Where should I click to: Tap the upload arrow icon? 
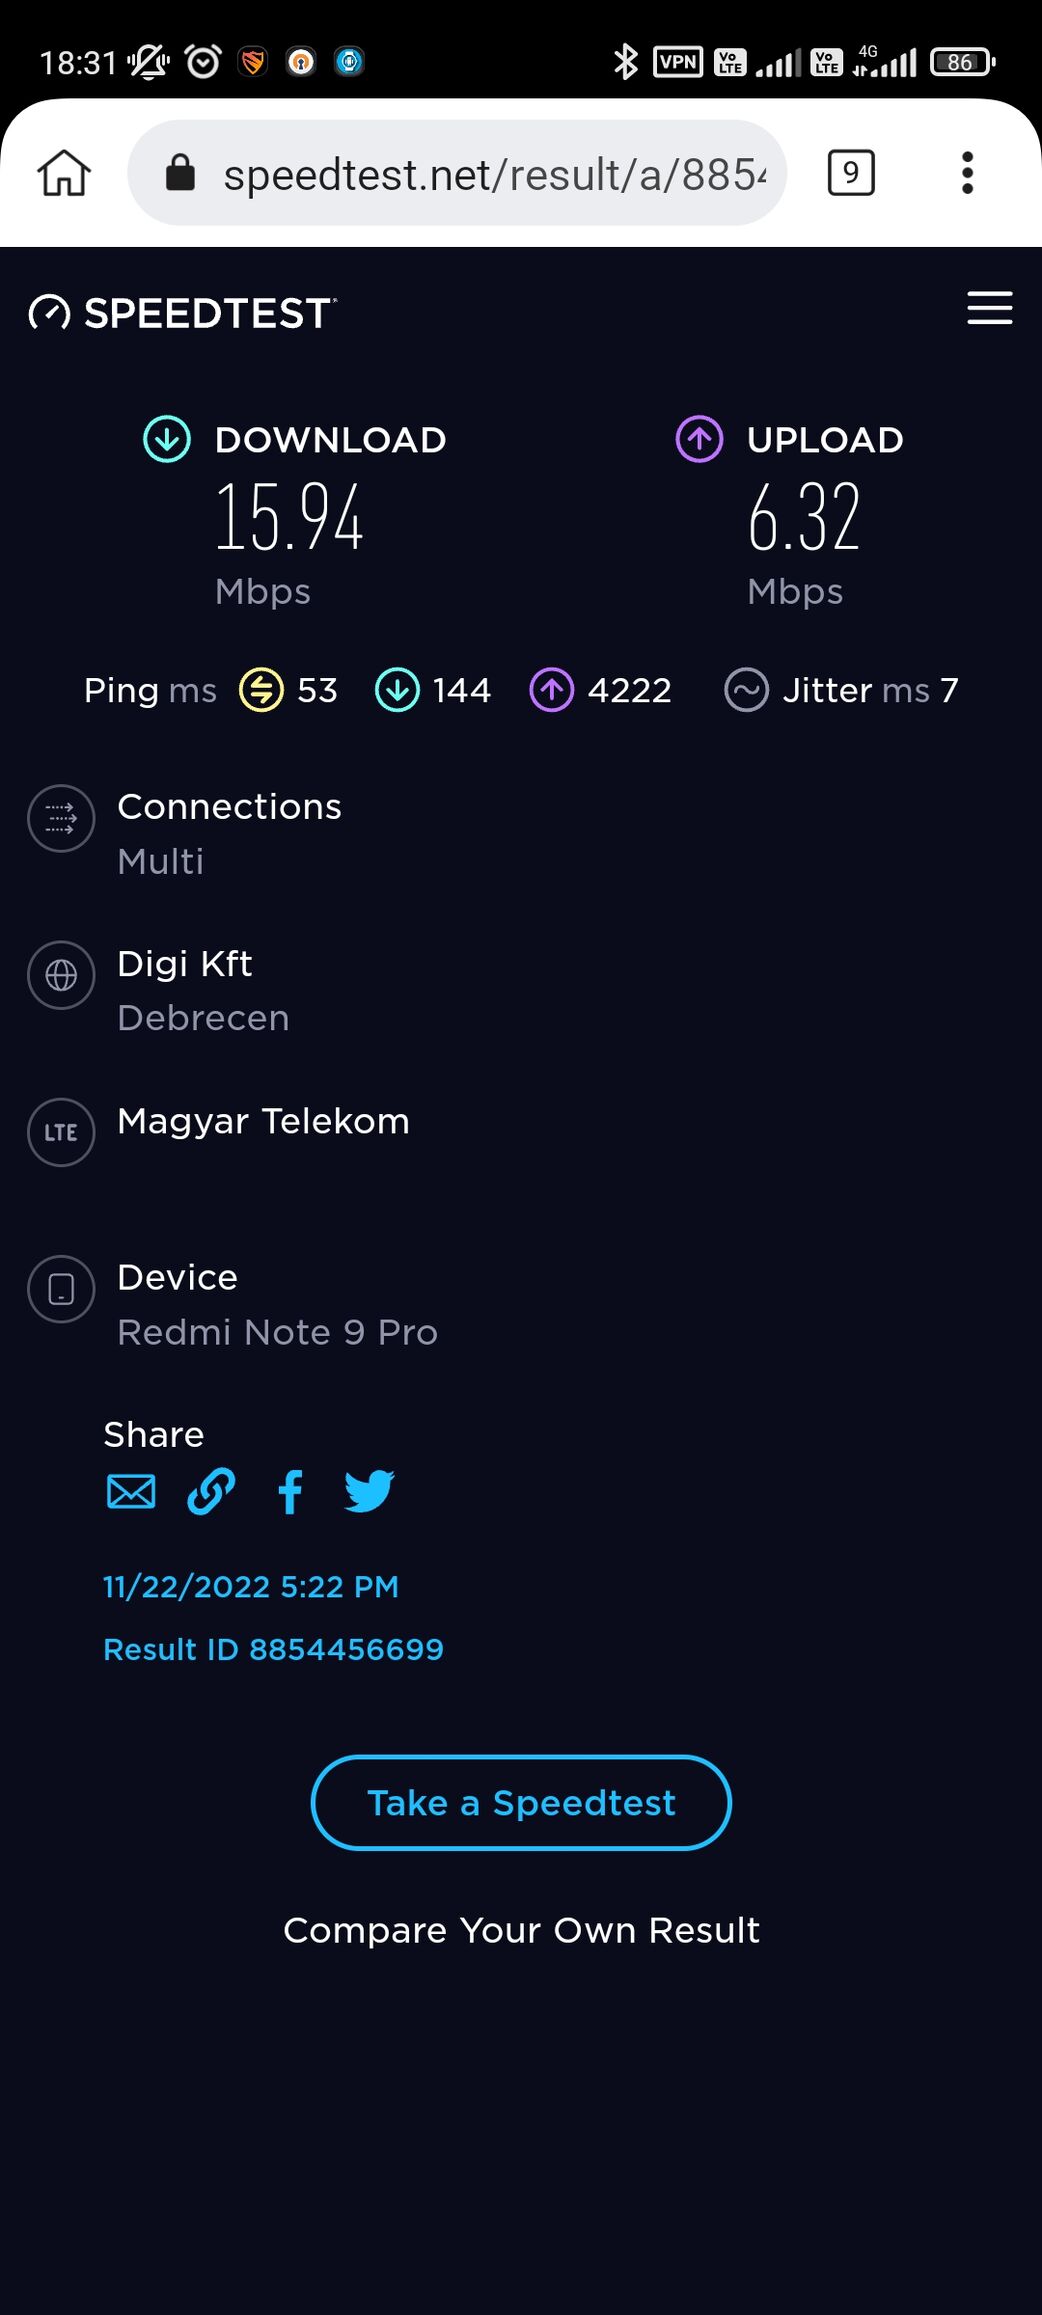(x=699, y=439)
